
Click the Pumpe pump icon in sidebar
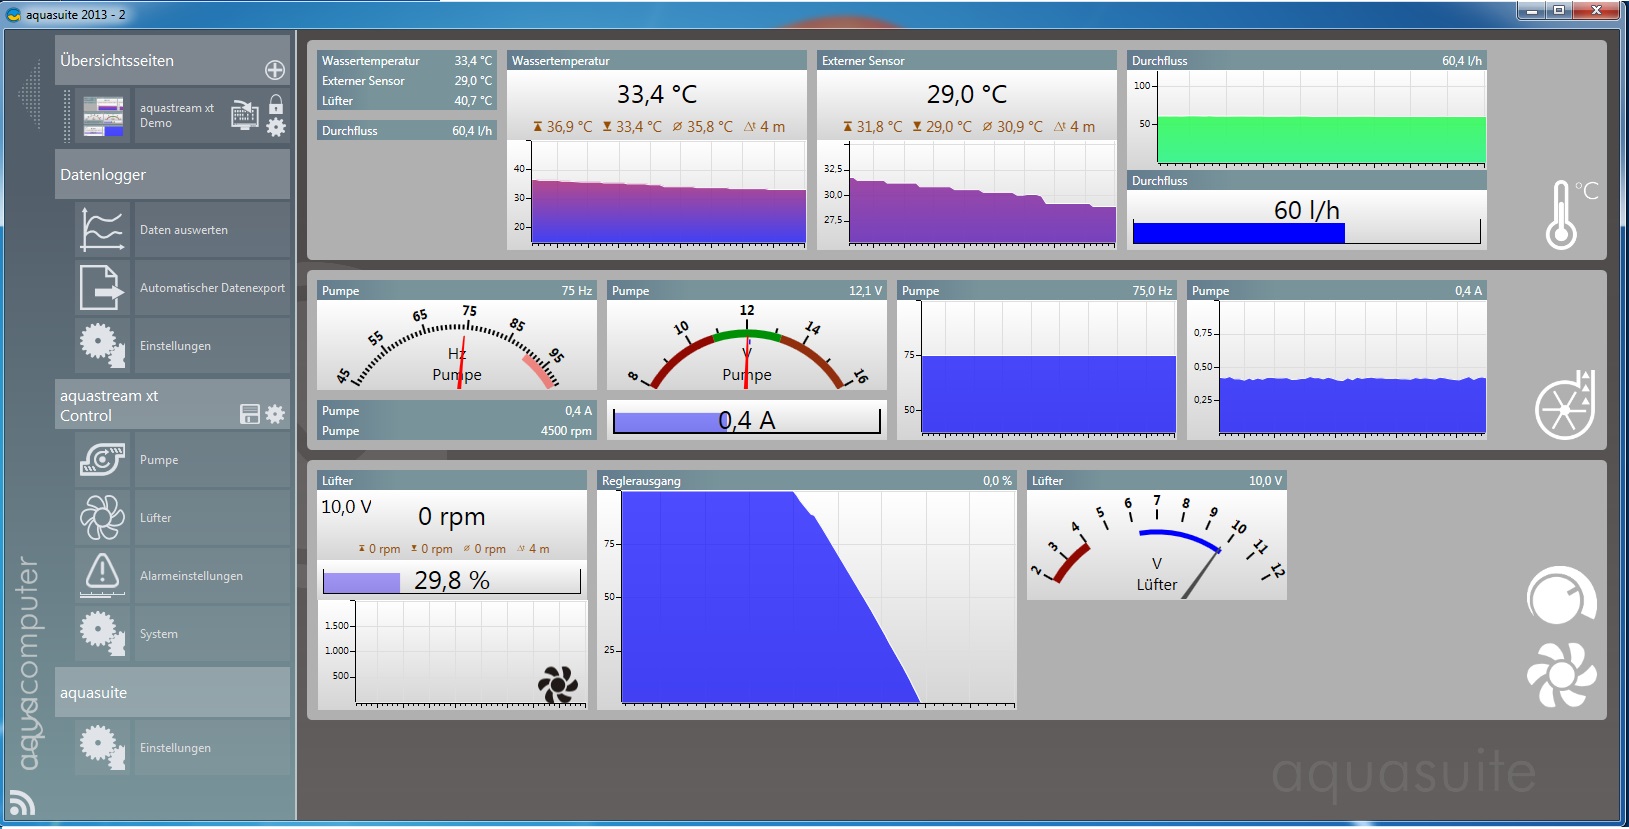point(103,460)
